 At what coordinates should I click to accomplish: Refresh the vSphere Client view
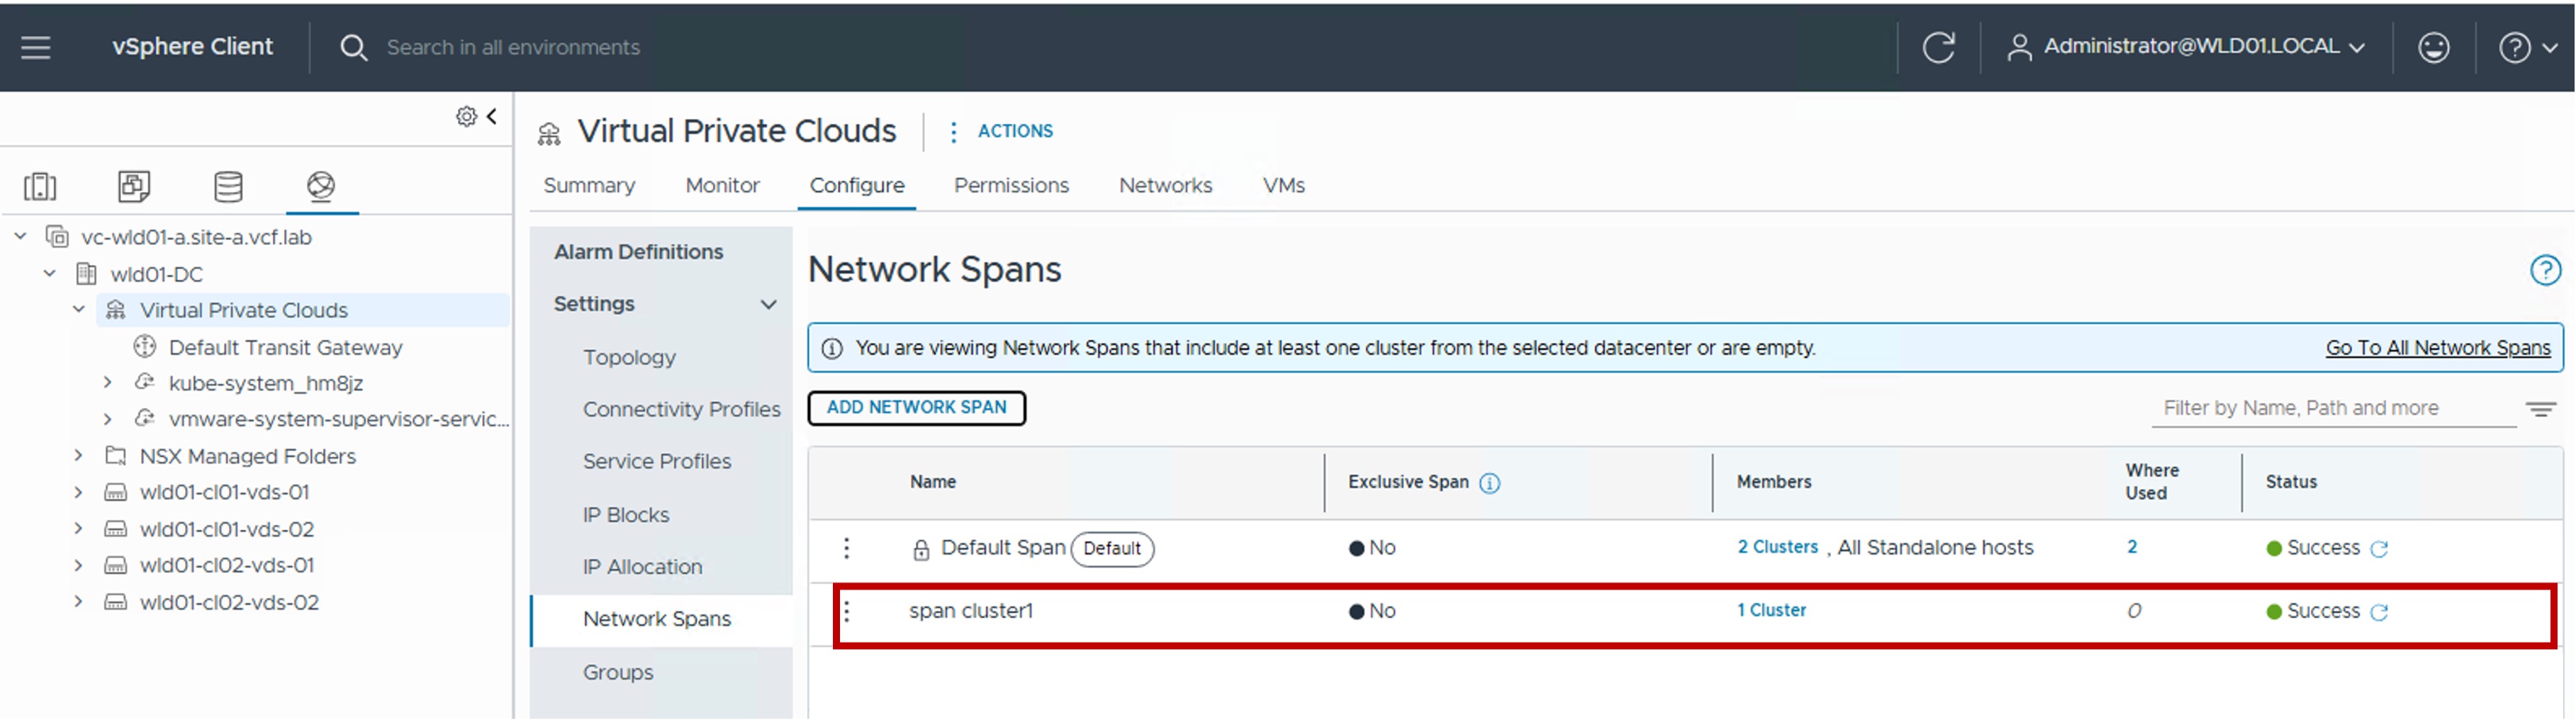(1938, 47)
